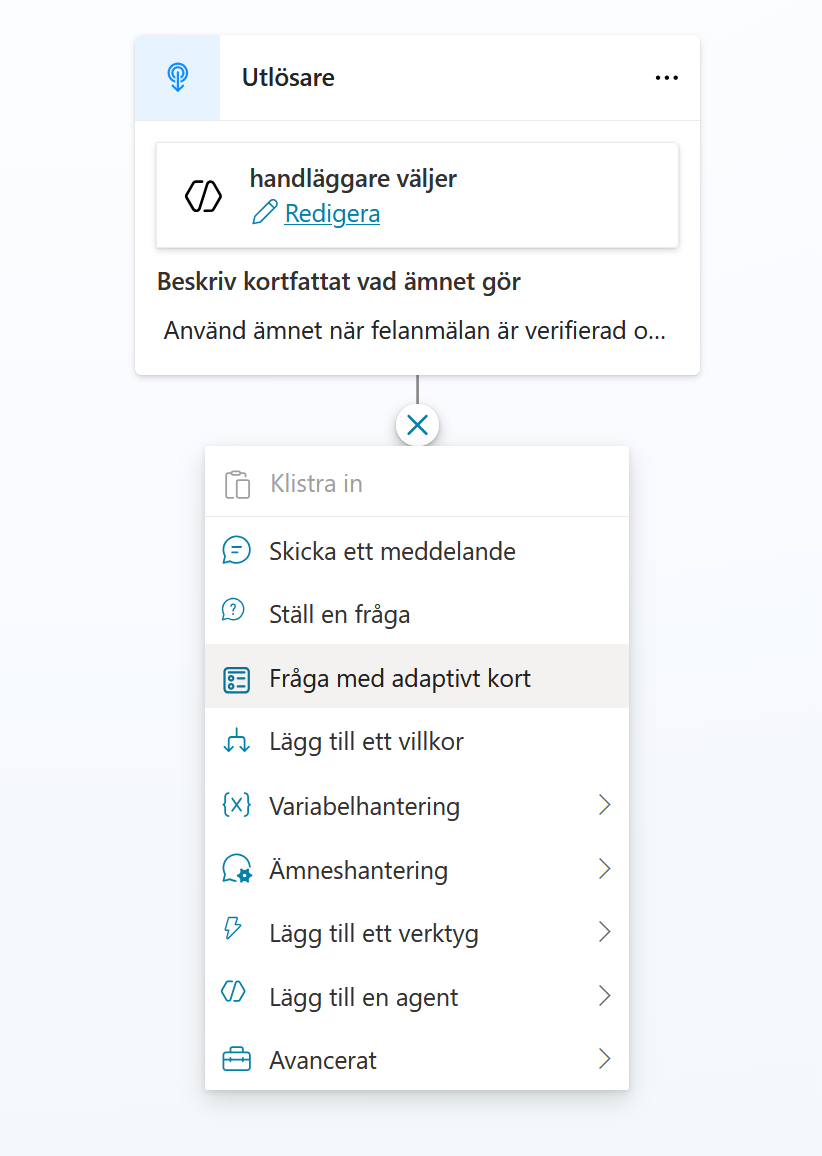822x1156 pixels.
Task: Open the Ämneshantering menu entry
Action: coord(417,869)
